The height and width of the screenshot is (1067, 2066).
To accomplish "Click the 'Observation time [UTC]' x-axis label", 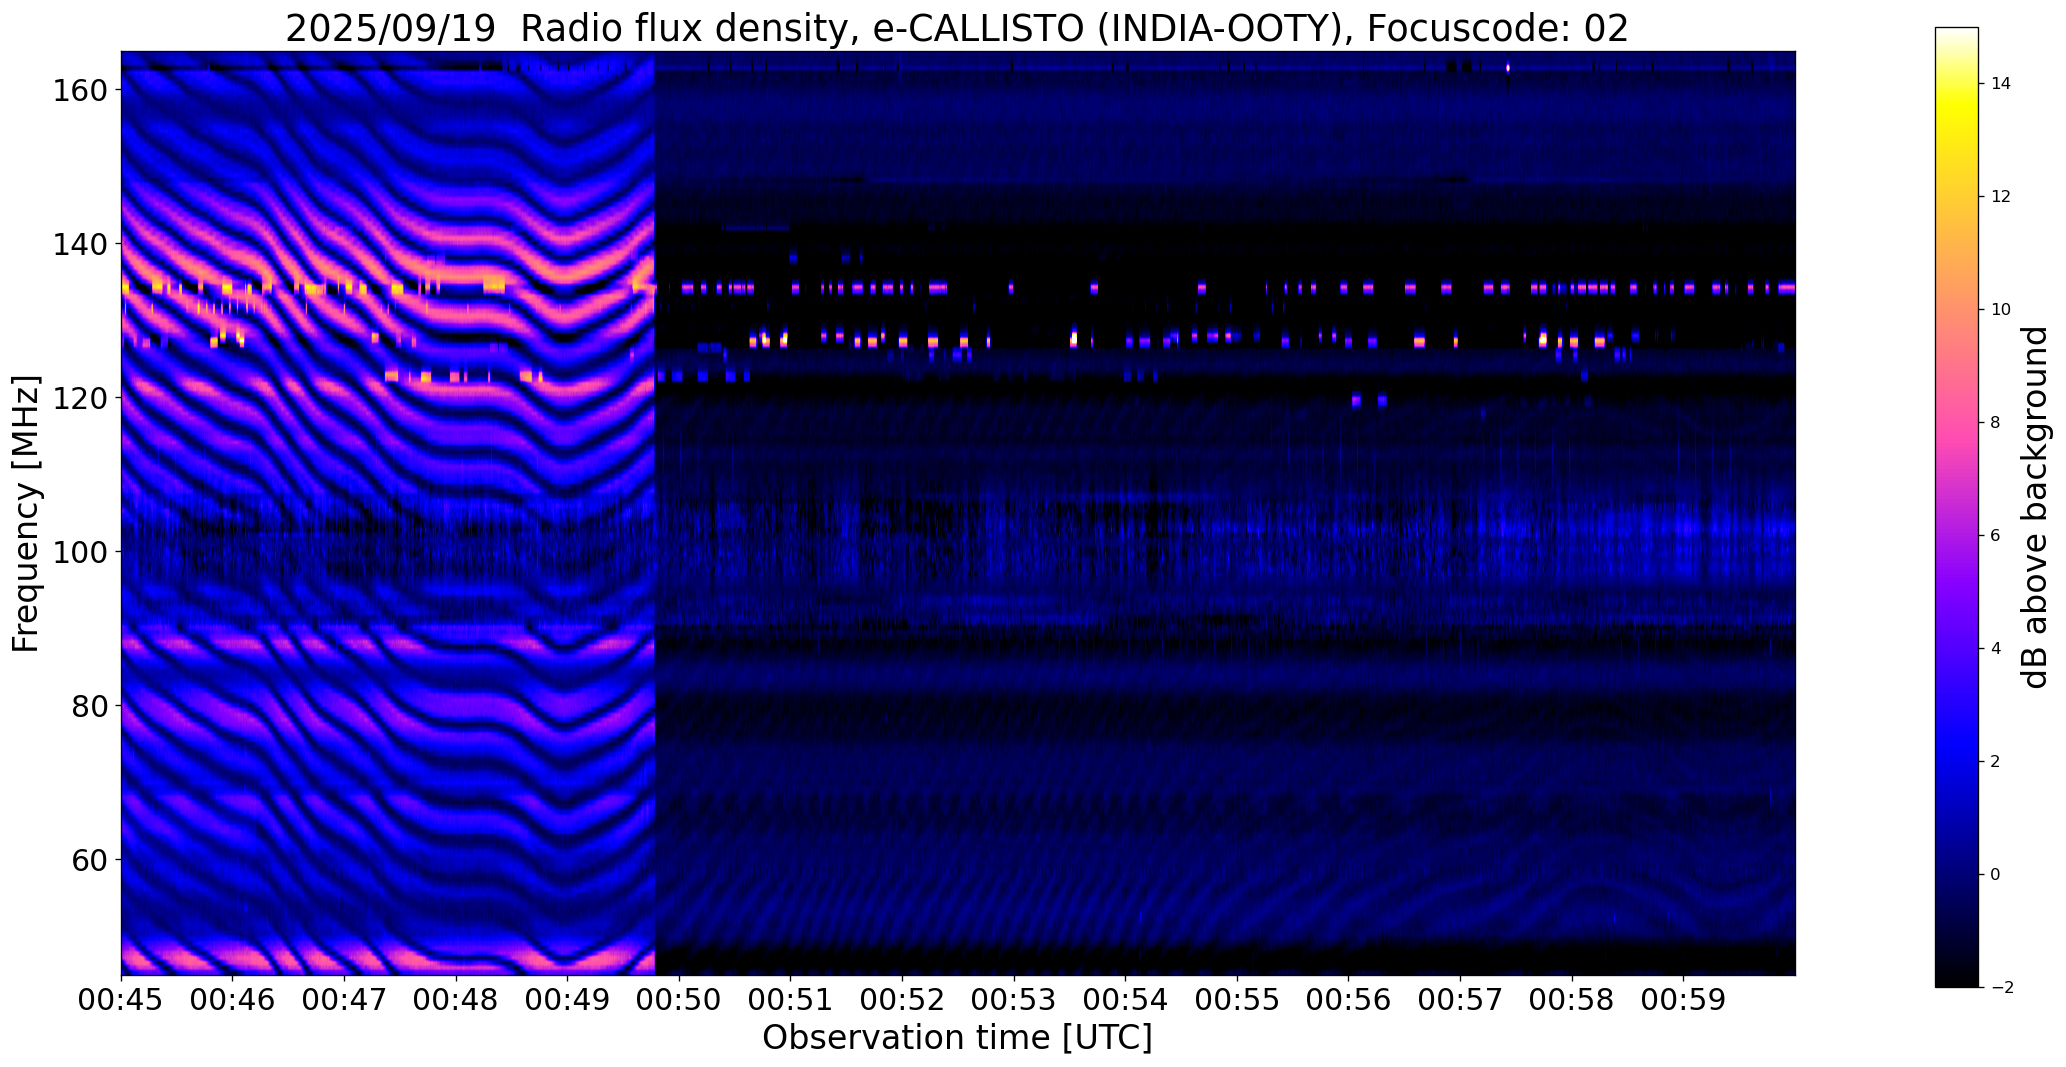I will [x=957, y=1037].
